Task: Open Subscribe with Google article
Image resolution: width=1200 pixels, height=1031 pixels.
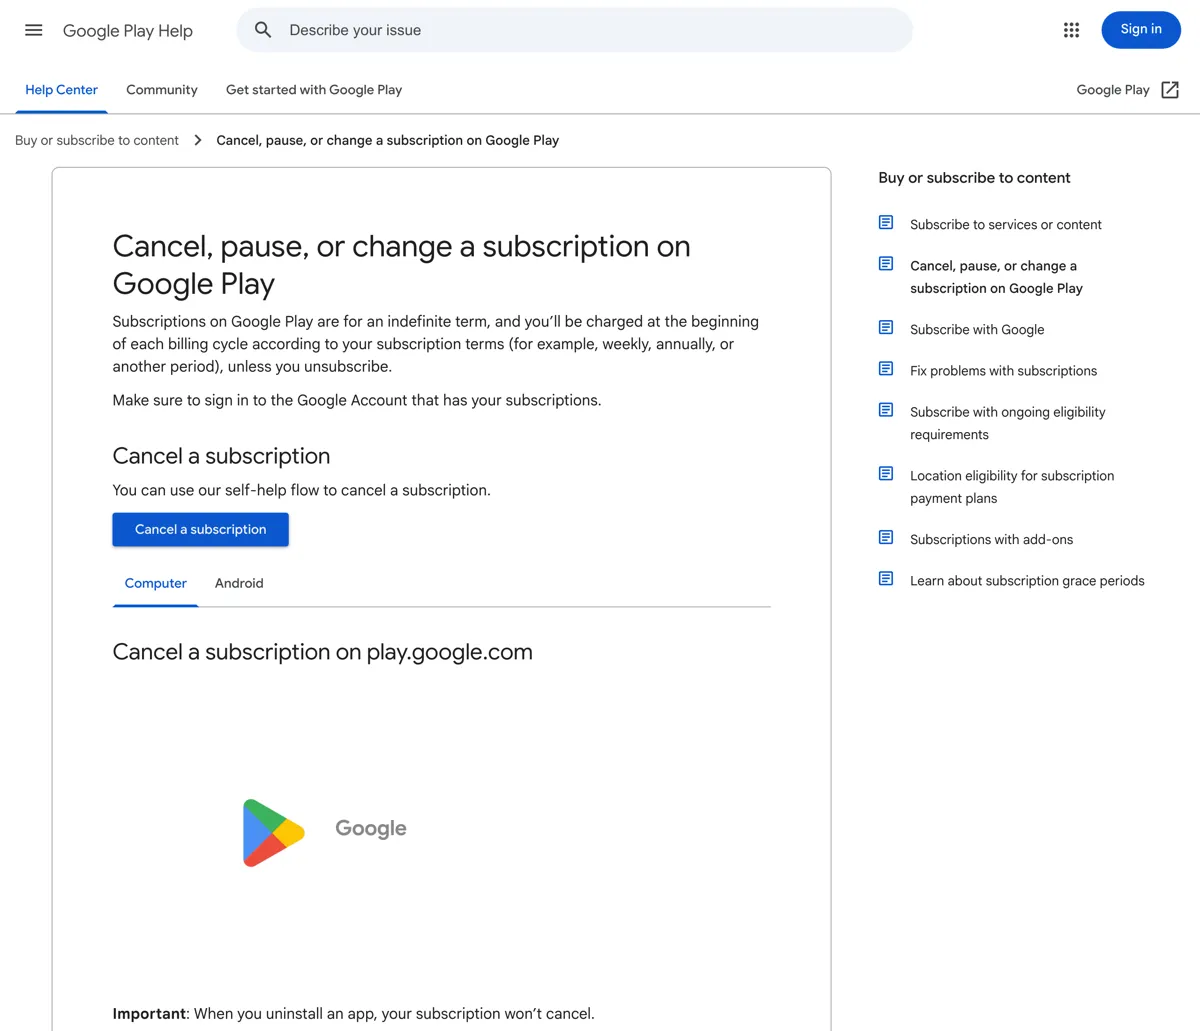Action: coord(977,330)
